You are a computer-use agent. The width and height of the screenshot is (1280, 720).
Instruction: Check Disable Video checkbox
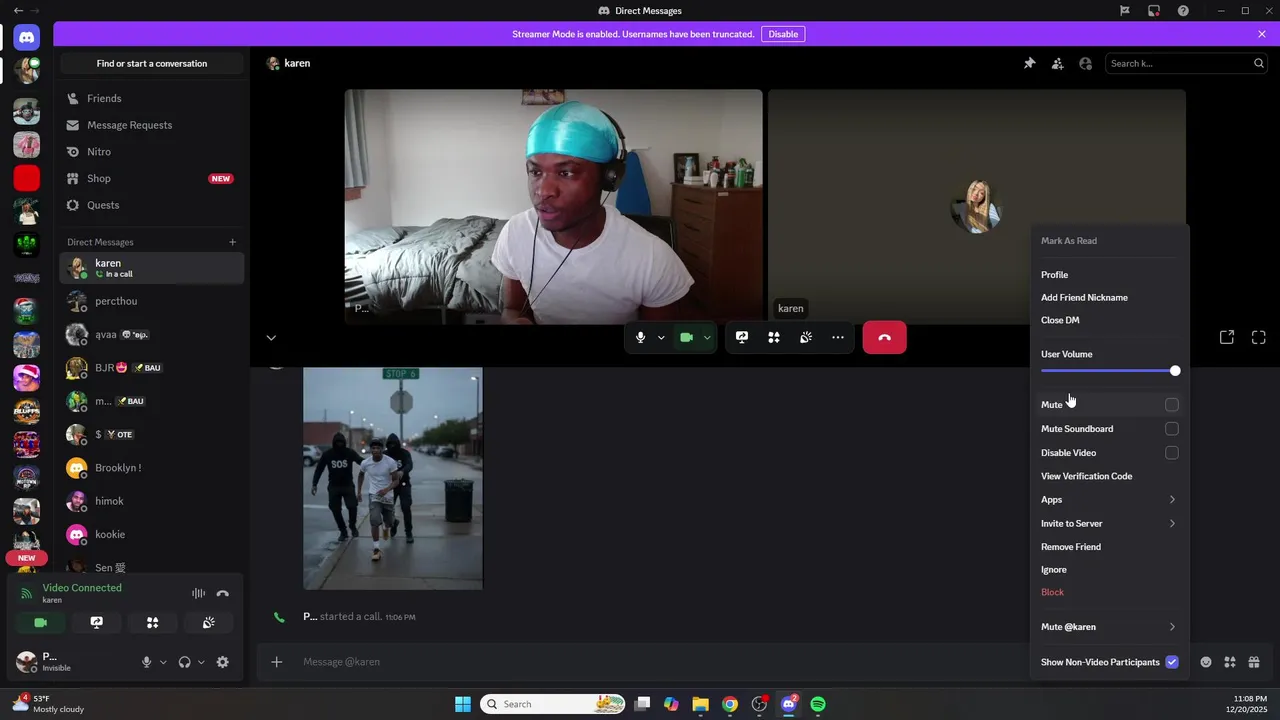pos(1172,453)
